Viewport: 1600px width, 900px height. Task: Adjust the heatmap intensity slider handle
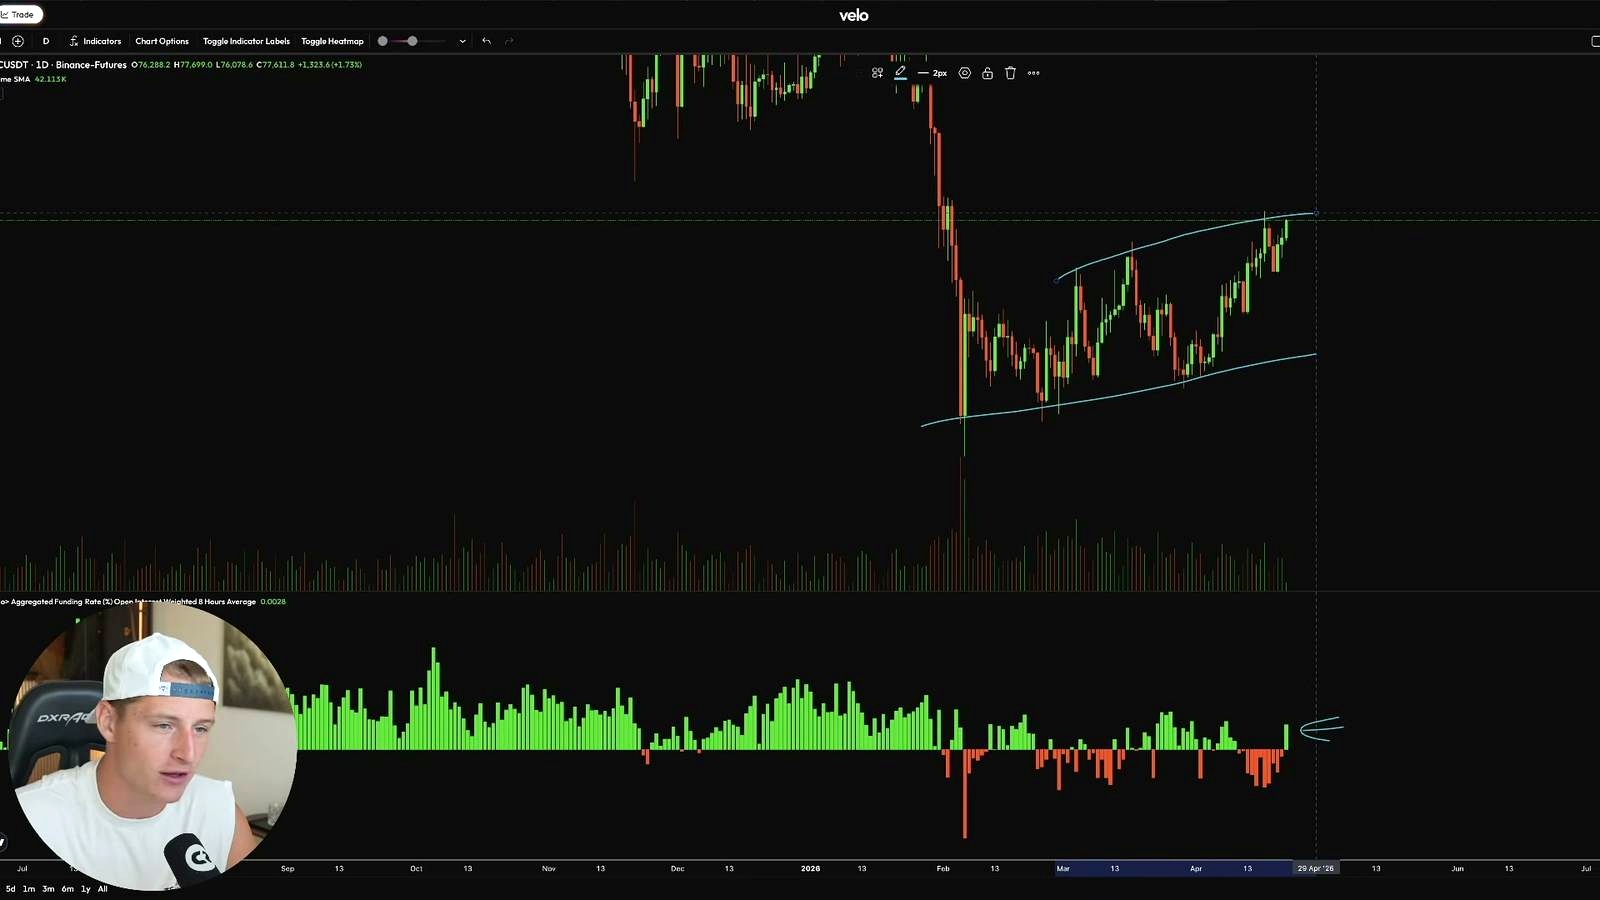[x=412, y=41]
